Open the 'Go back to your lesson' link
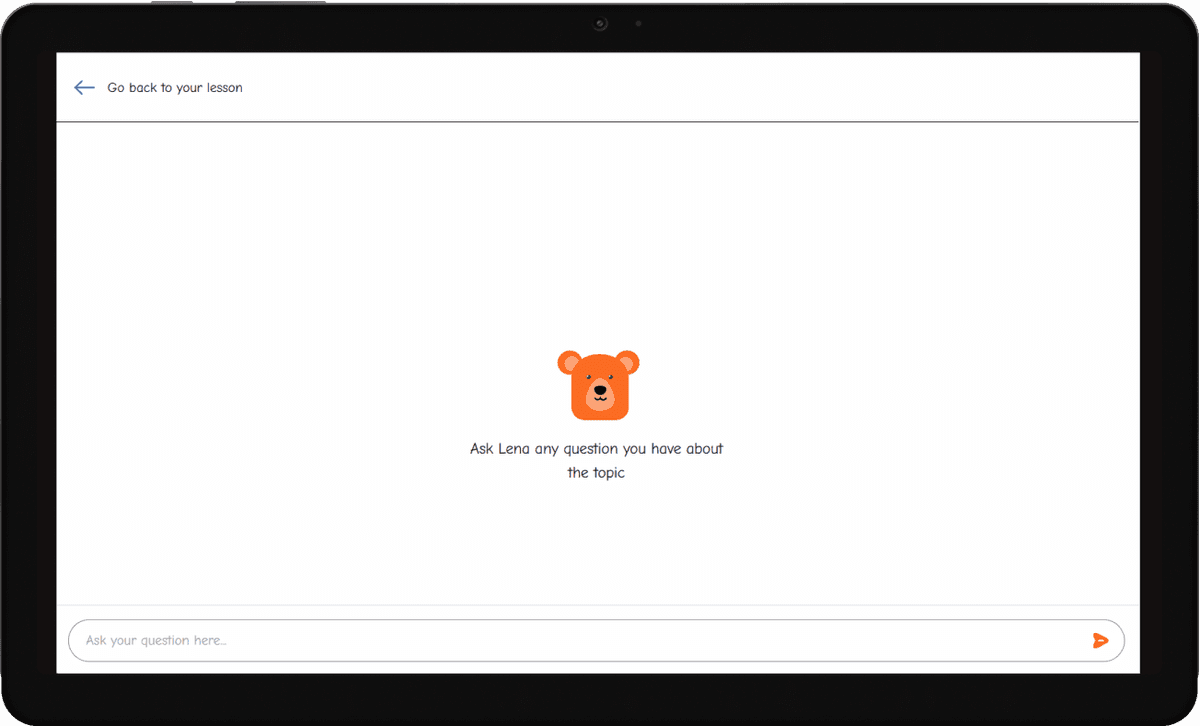1200x726 pixels. 174,88
